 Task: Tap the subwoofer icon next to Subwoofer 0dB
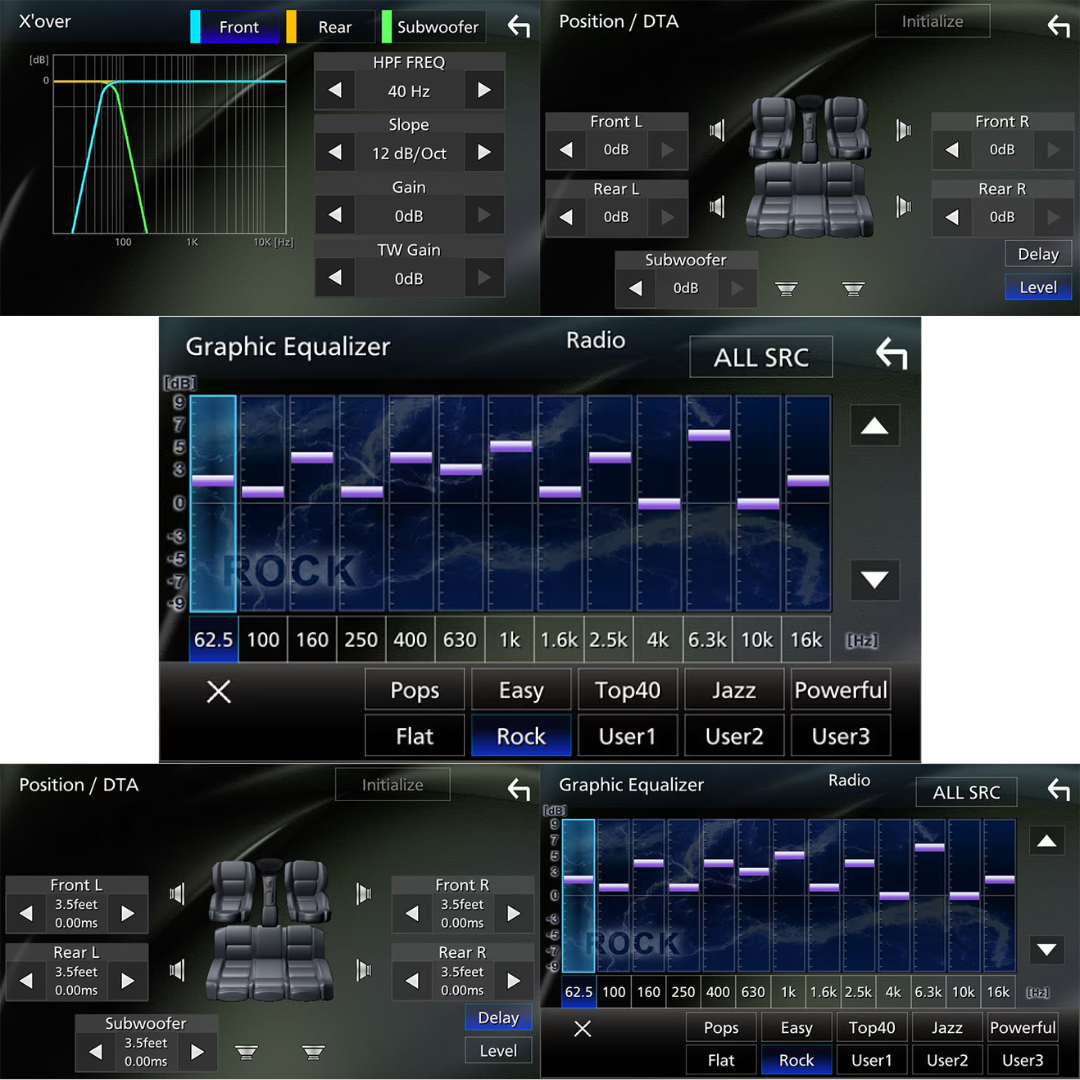click(787, 289)
